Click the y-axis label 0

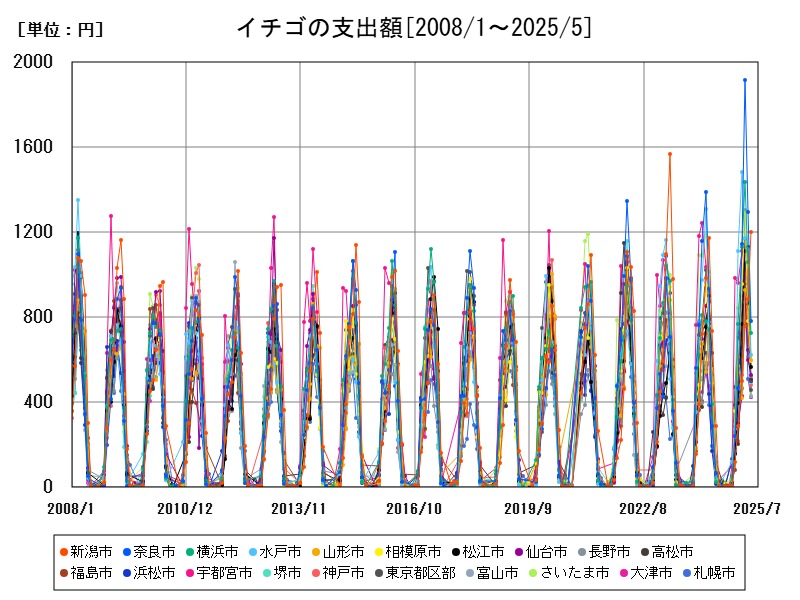pos(48,487)
